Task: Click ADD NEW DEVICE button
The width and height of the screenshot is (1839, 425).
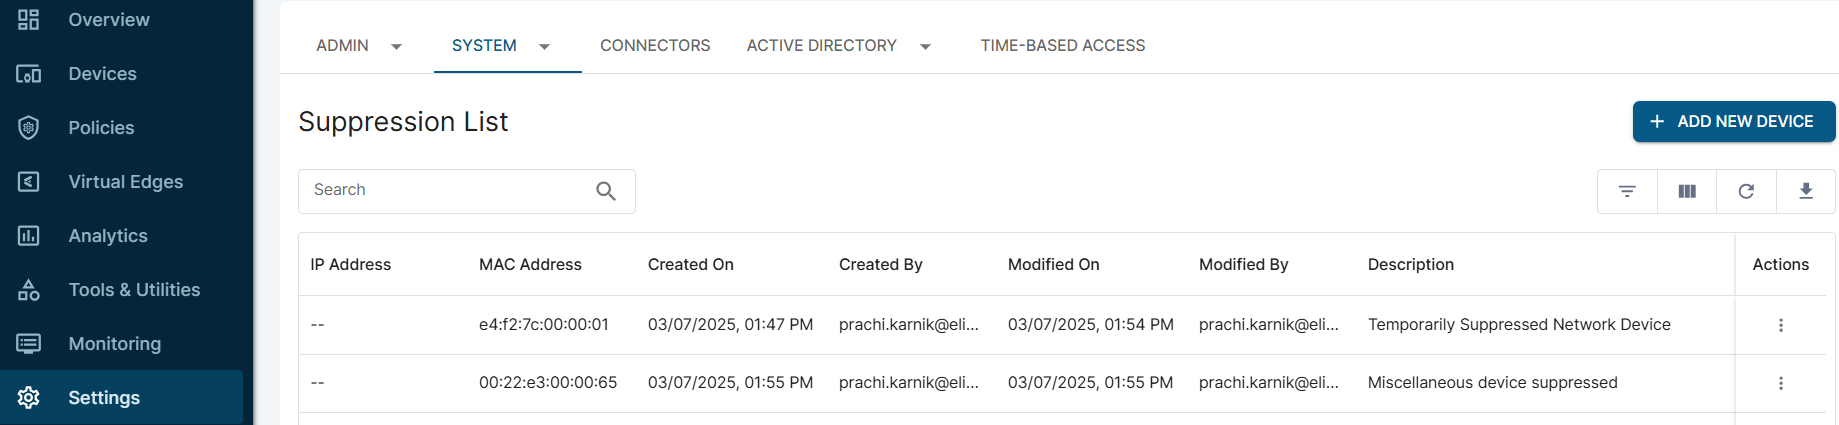Action: pos(1733,121)
